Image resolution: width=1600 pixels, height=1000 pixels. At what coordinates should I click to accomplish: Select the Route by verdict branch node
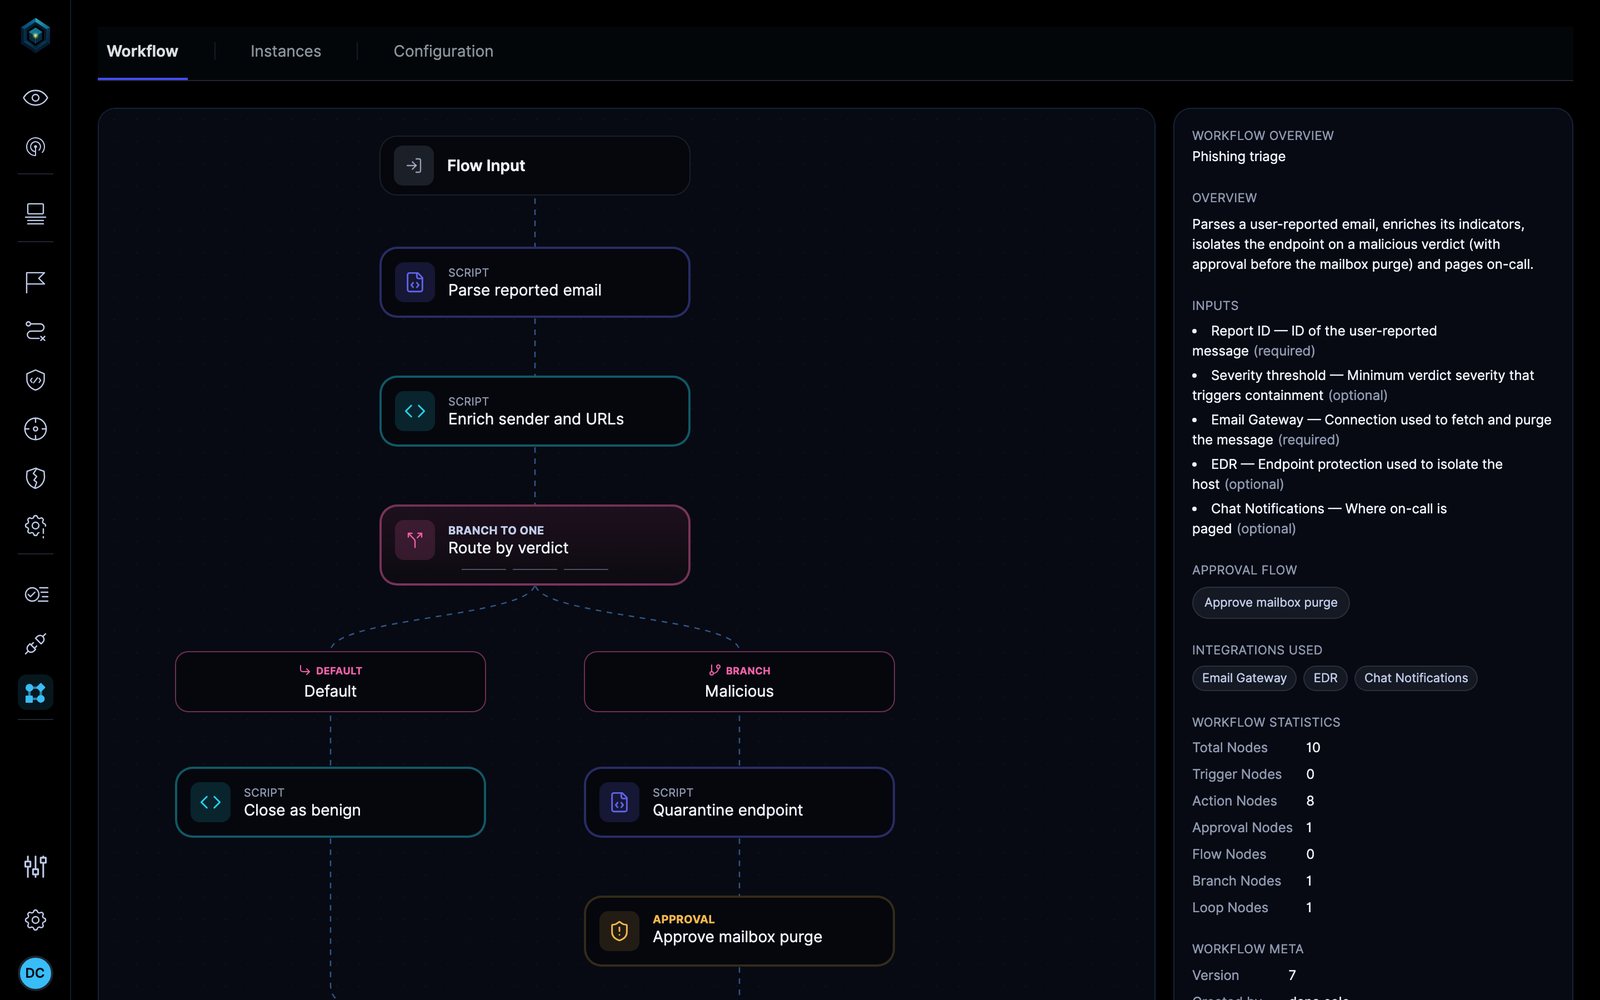(x=535, y=545)
